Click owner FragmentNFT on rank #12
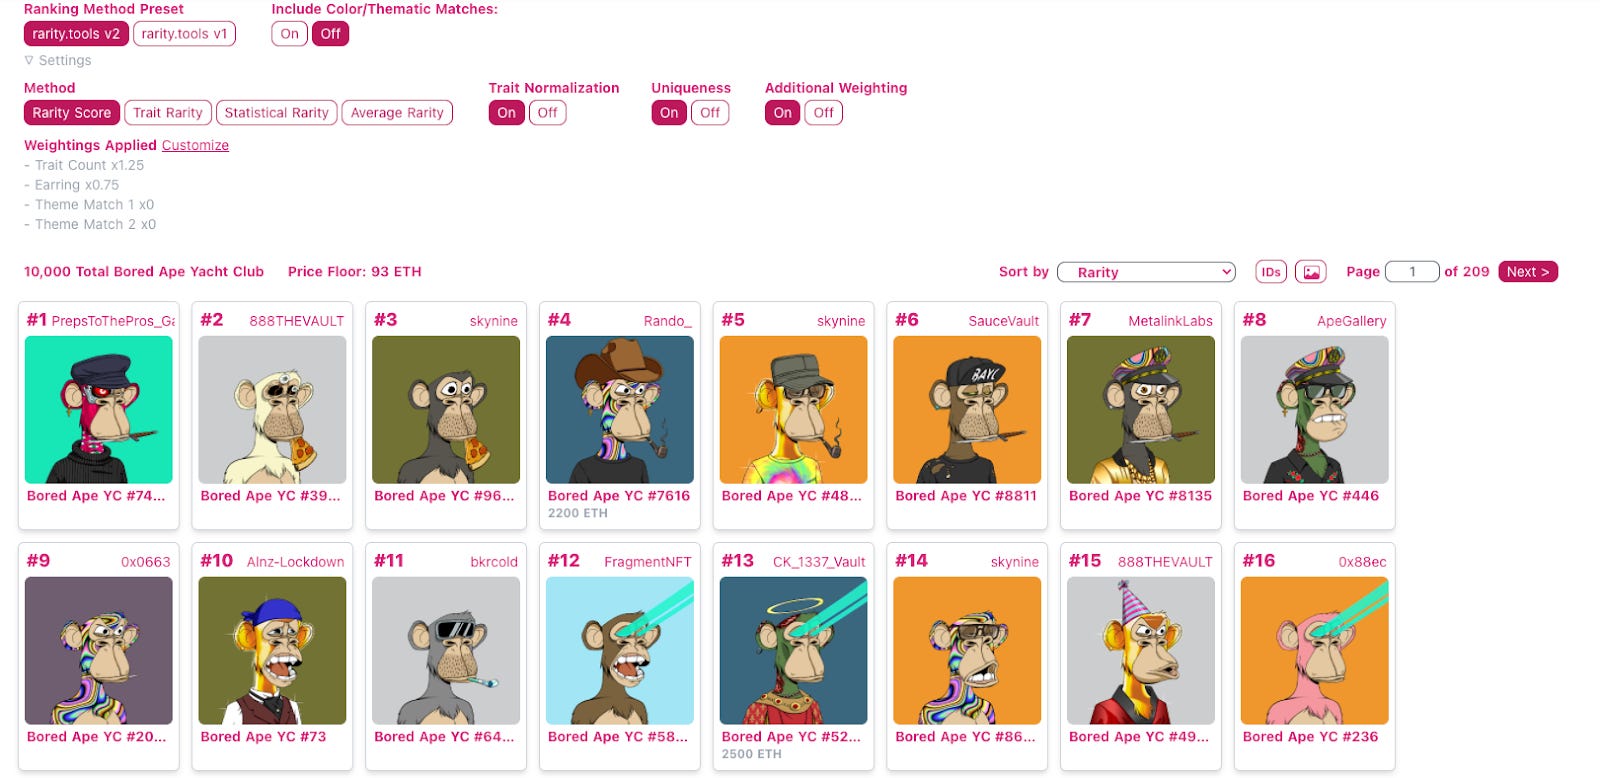The image size is (1600, 778). point(648,562)
